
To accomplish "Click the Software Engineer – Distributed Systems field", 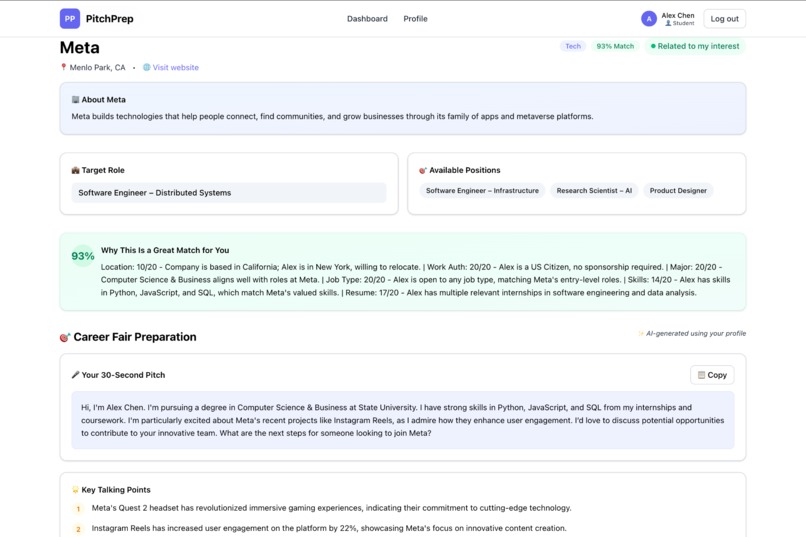I will coord(229,193).
